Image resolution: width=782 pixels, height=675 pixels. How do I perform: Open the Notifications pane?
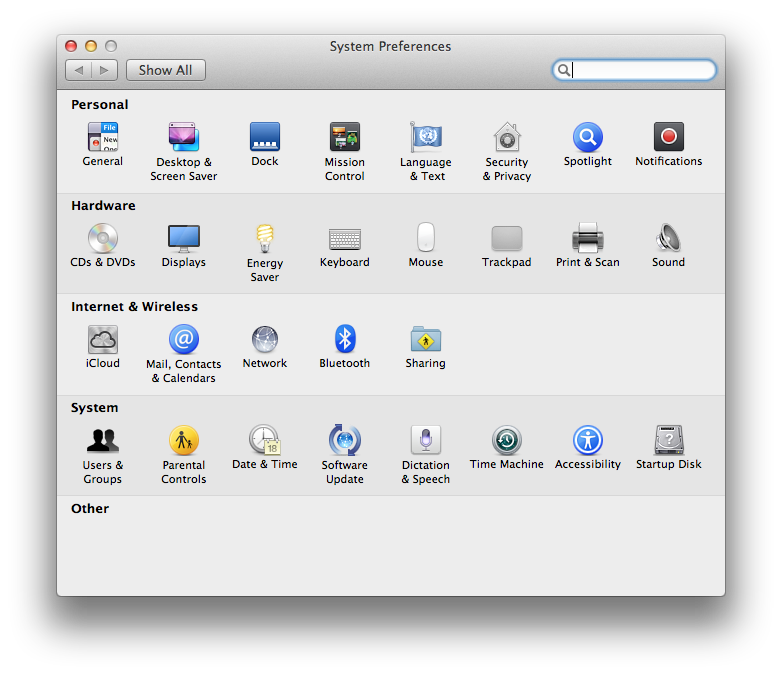tap(668, 138)
